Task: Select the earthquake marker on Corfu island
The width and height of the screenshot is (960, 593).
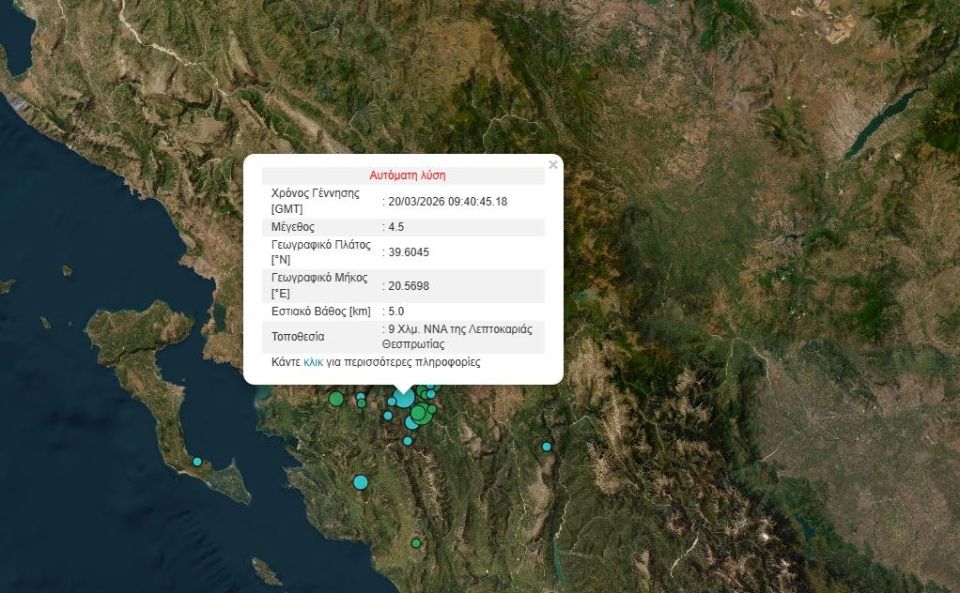Action: click(197, 461)
